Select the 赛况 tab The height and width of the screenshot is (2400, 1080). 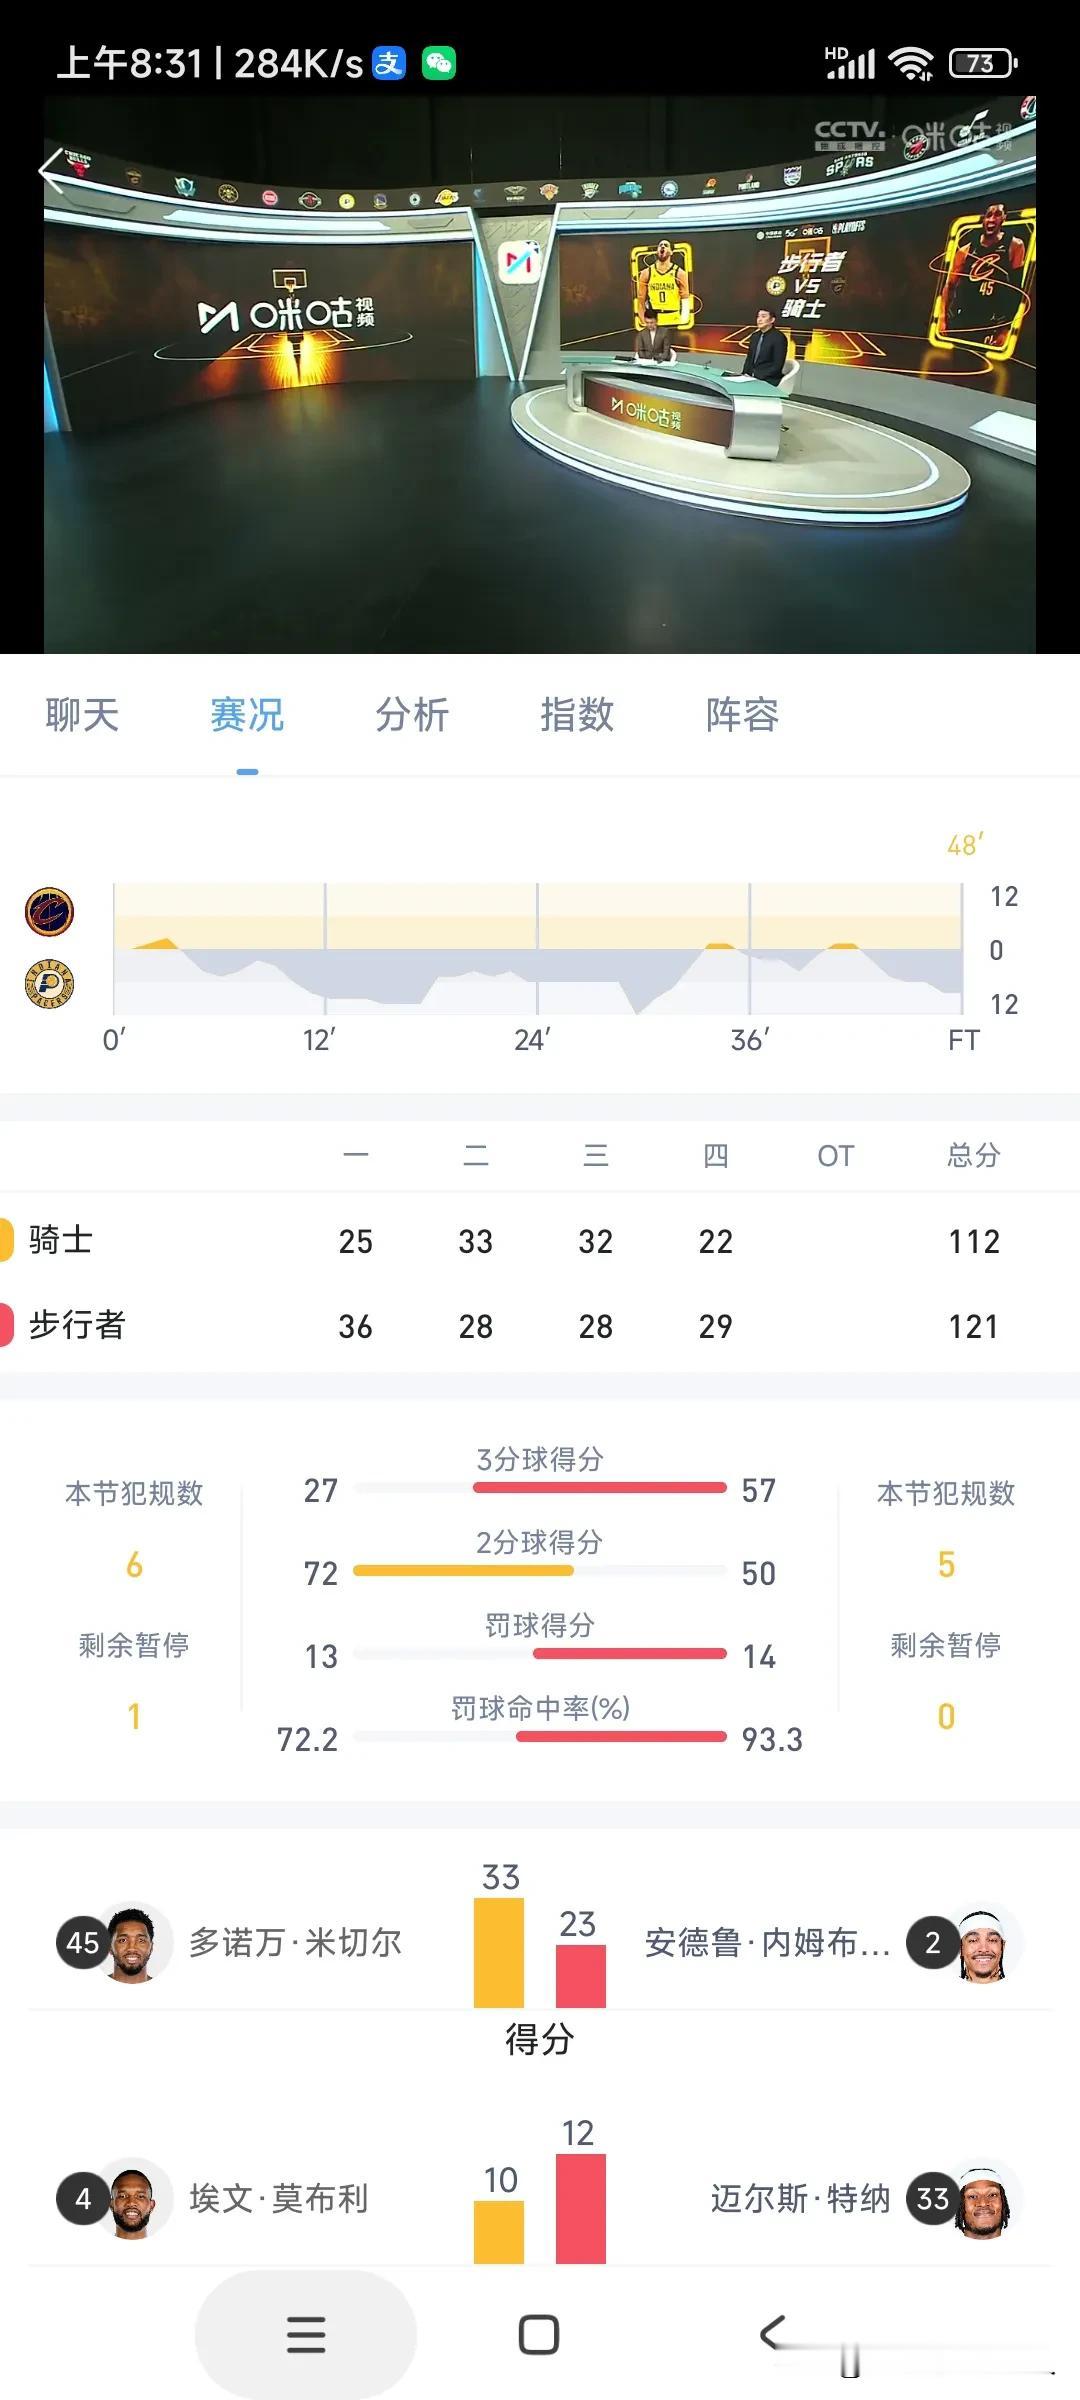tap(247, 715)
